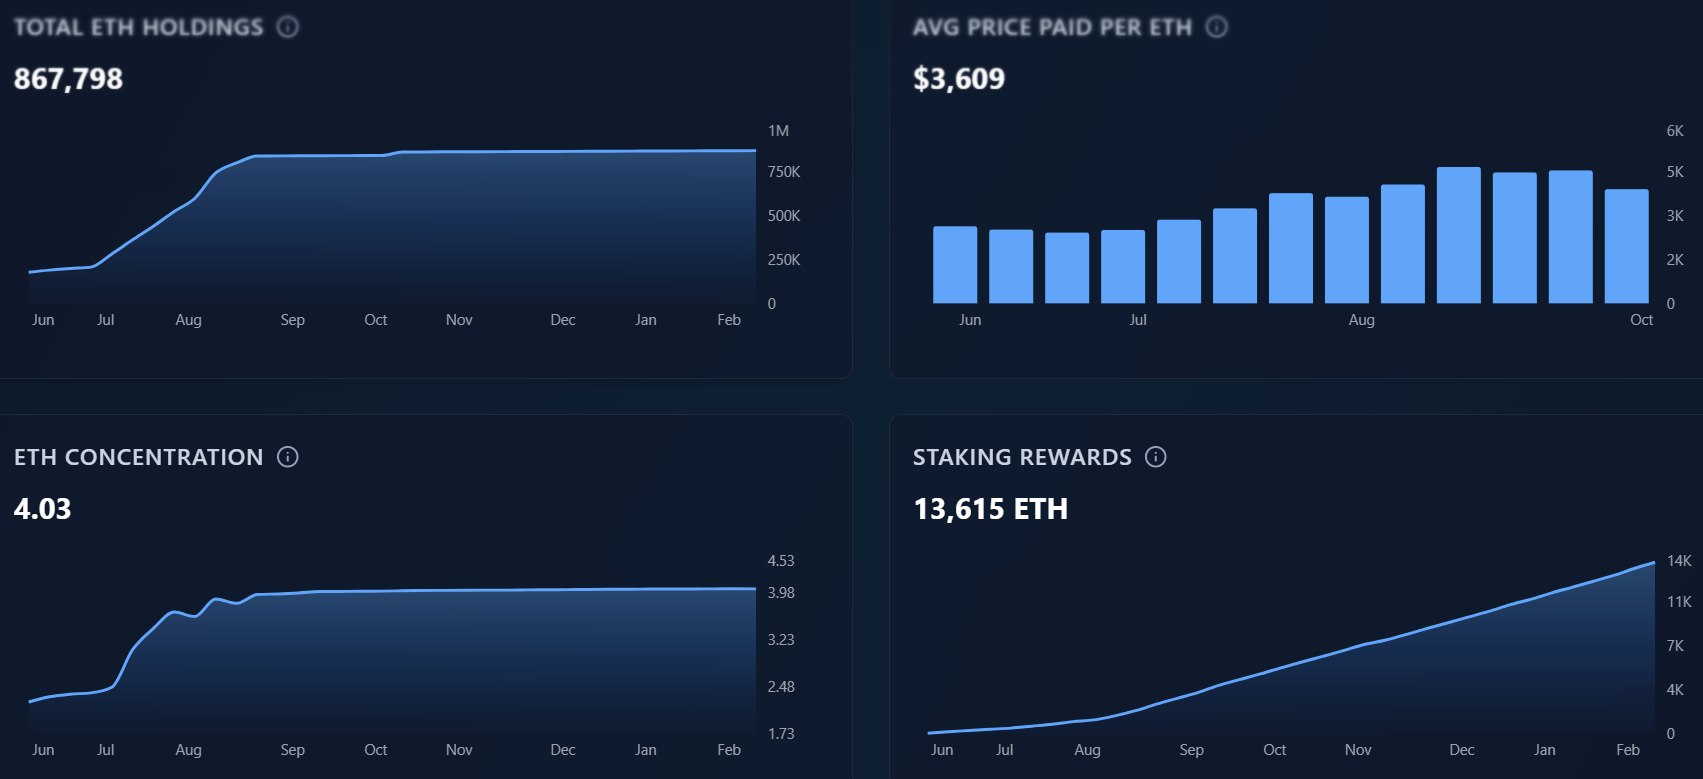Click the Avg Price Paid Per ETH title
Viewport: 1703px width, 779px height.
1052,27
